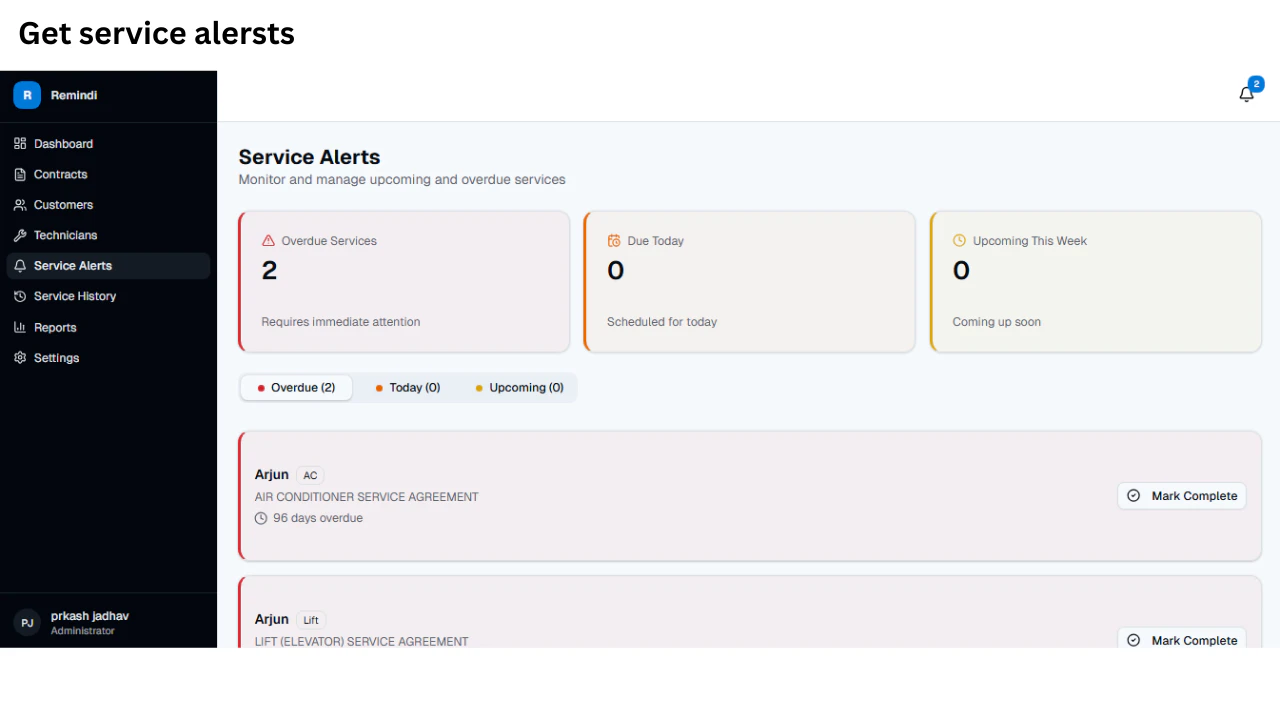Click the Remindi logo icon
1280x720 pixels.
tap(27, 95)
